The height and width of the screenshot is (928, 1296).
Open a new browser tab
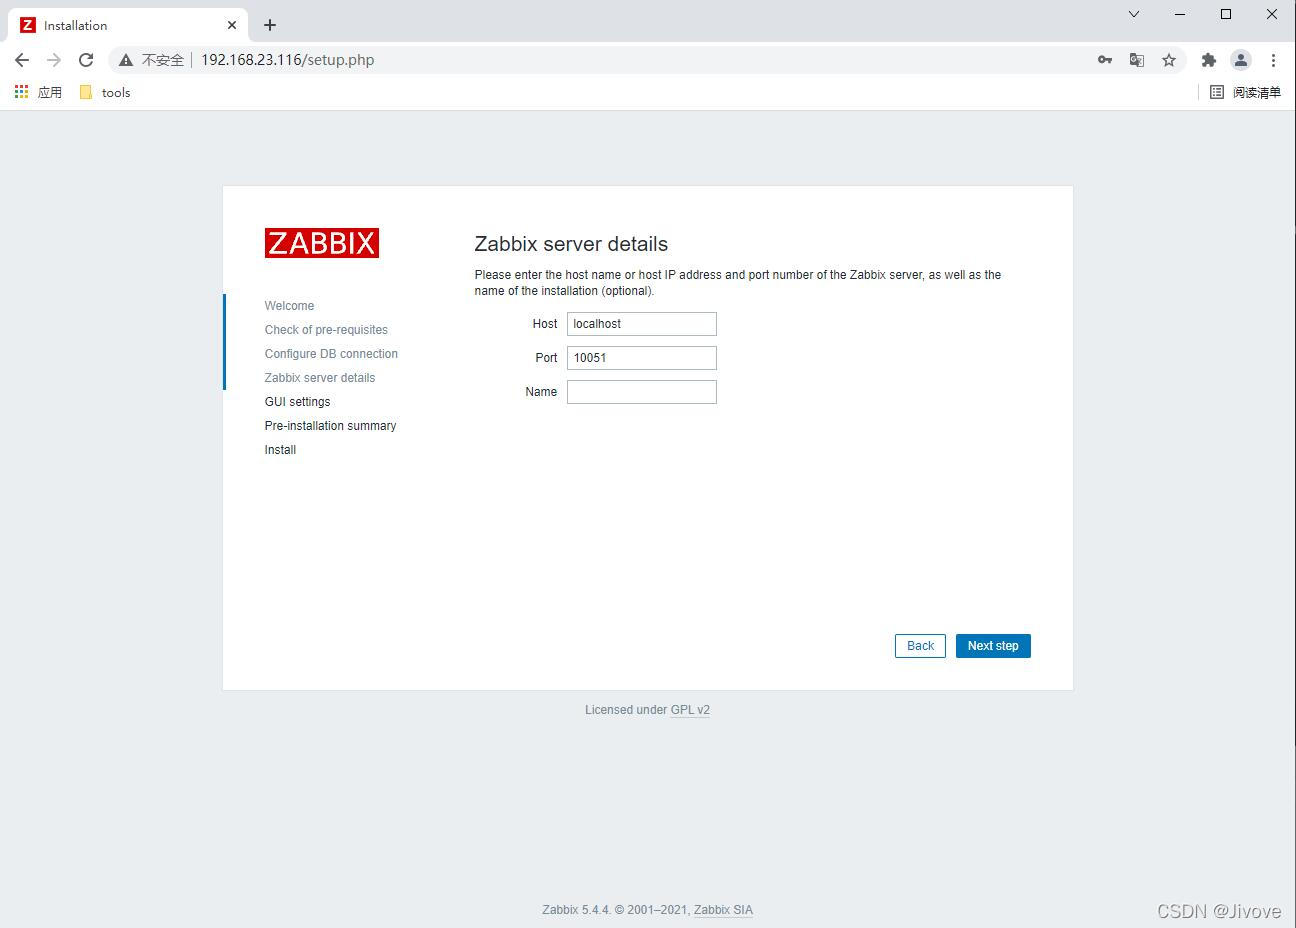tap(270, 25)
